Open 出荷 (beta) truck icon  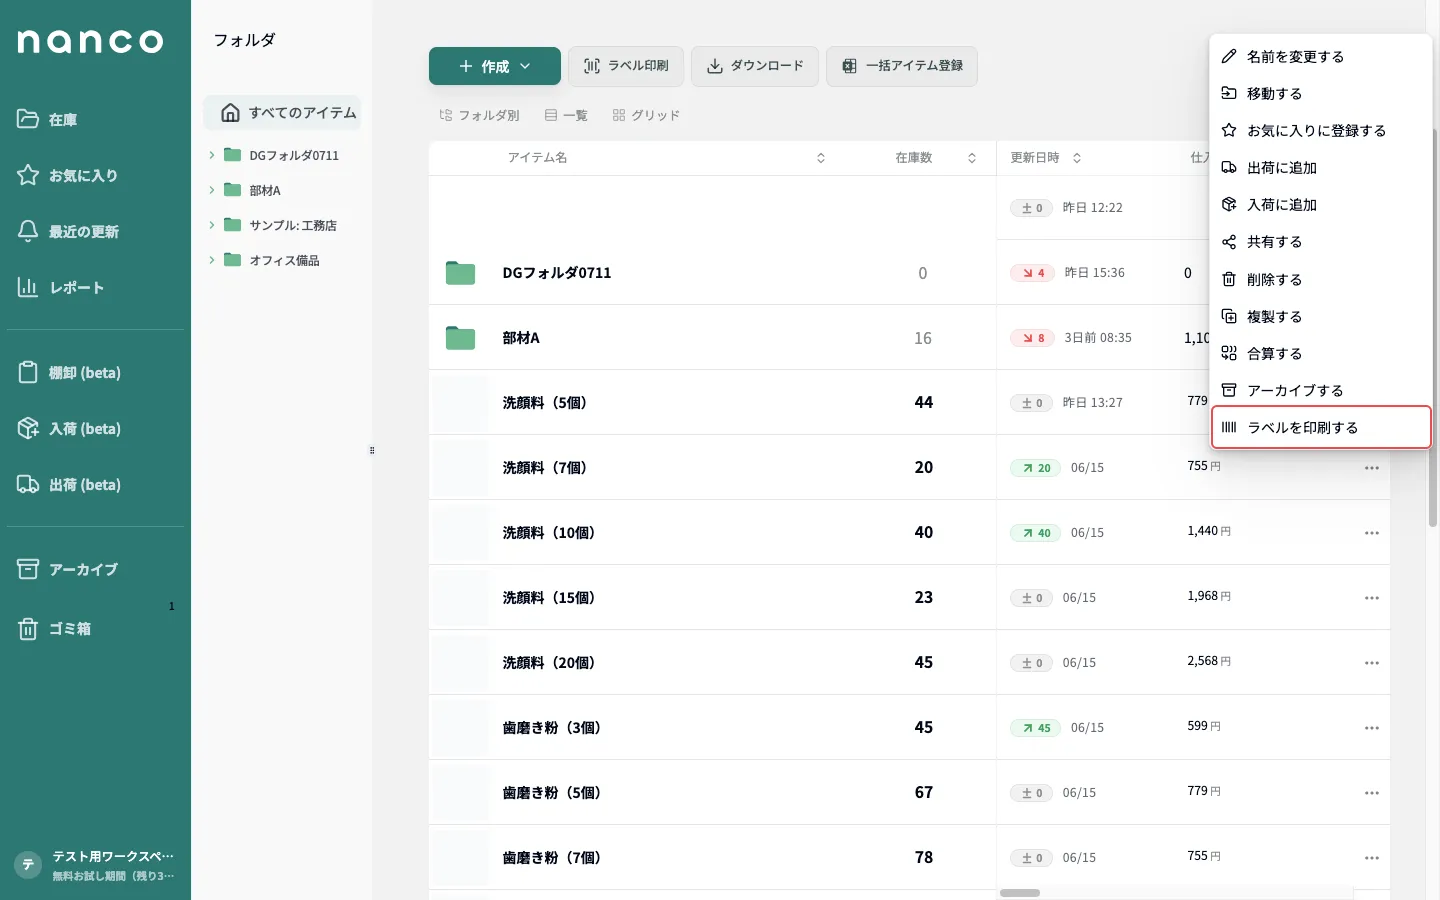[28, 484]
